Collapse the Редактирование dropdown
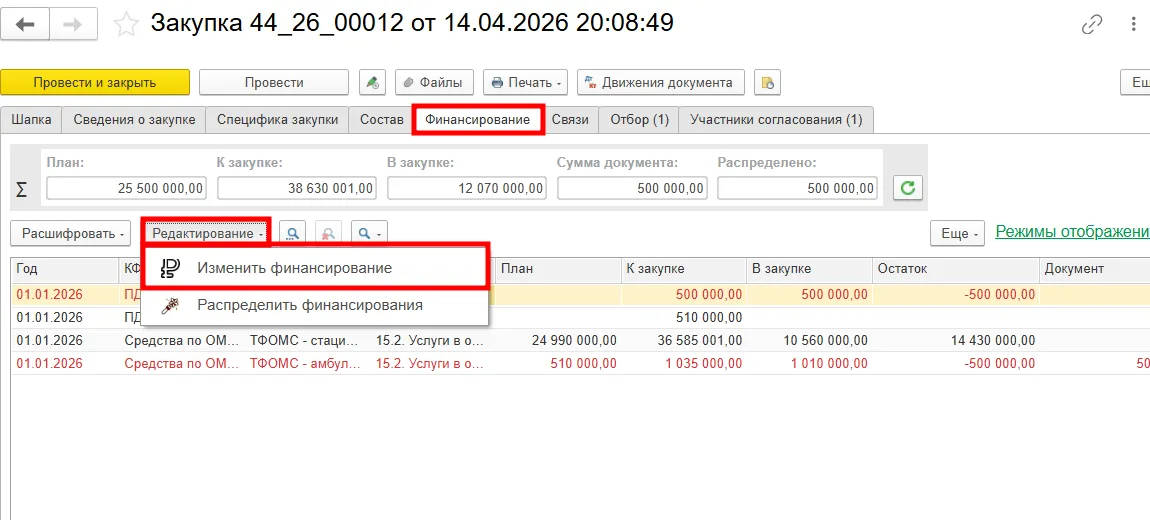This screenshot has width=1150, height=520. pyautogui.click(x=206, y=234)
